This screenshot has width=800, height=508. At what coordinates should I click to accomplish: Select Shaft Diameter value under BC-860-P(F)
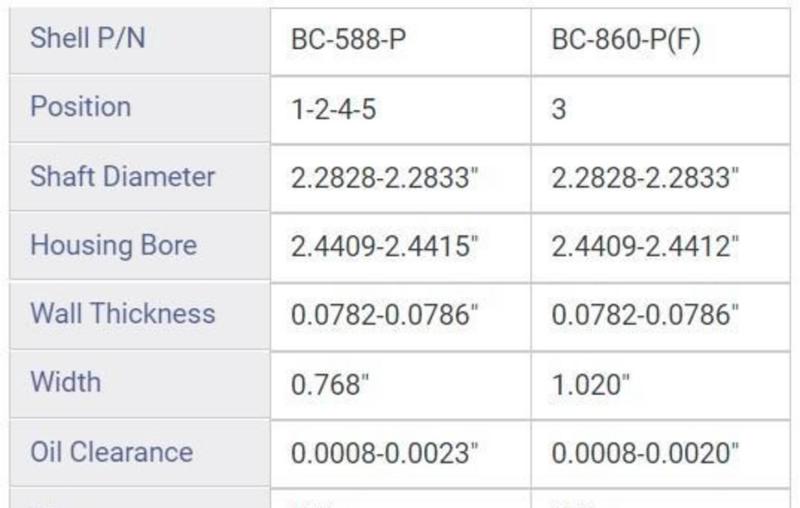point(645,178)
